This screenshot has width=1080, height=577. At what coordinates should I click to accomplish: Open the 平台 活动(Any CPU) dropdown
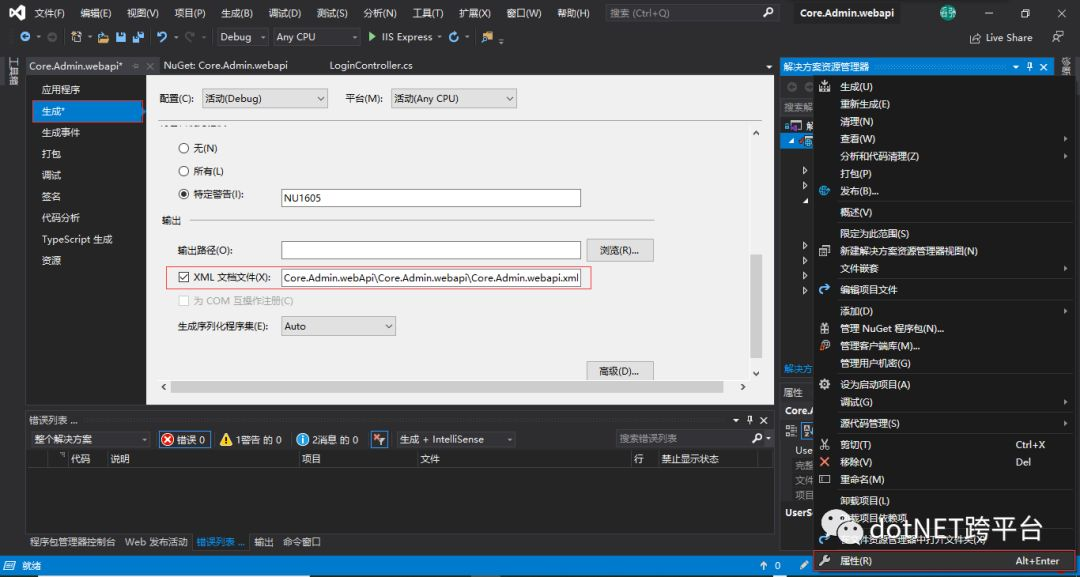pos(454,98)
